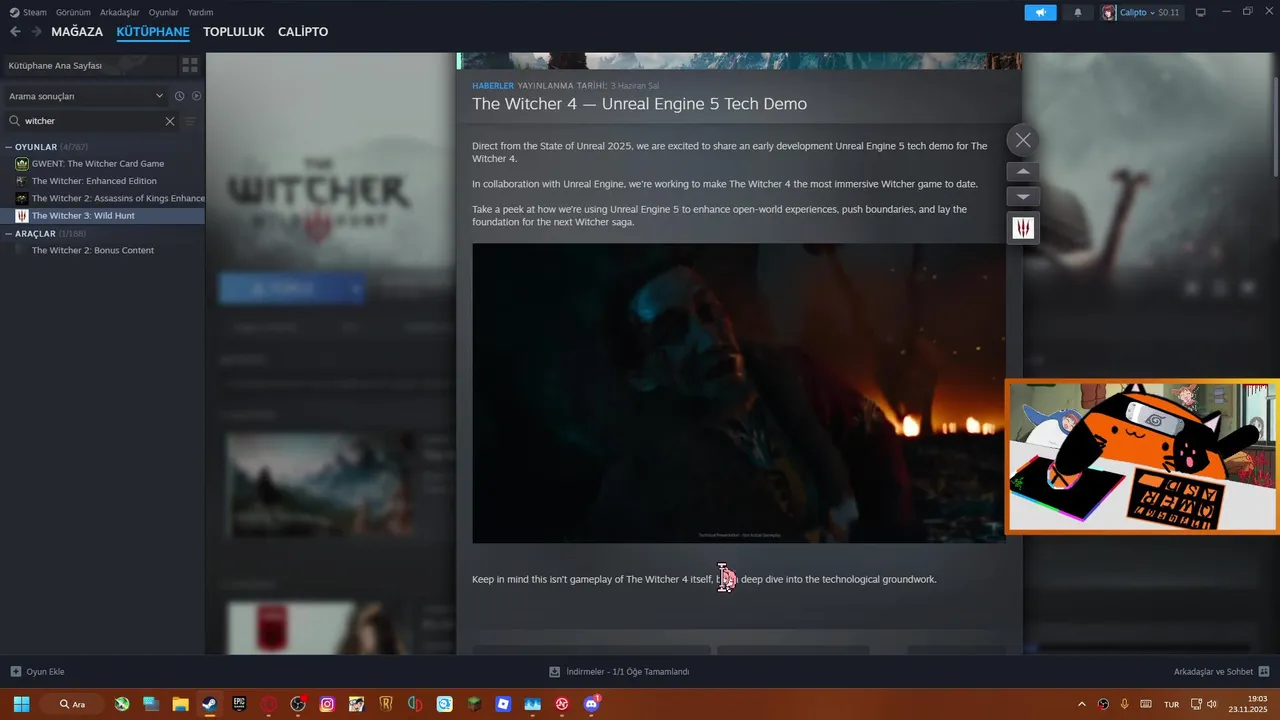1280x720 pixels.
Task: Click the Steam icon in the taskbar
Action: [x=210, y=704]
